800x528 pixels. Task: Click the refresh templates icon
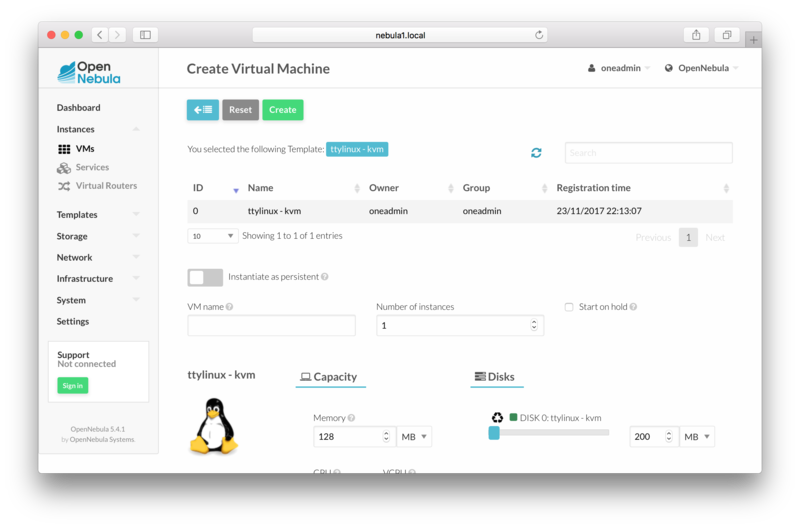coord(536,153)
